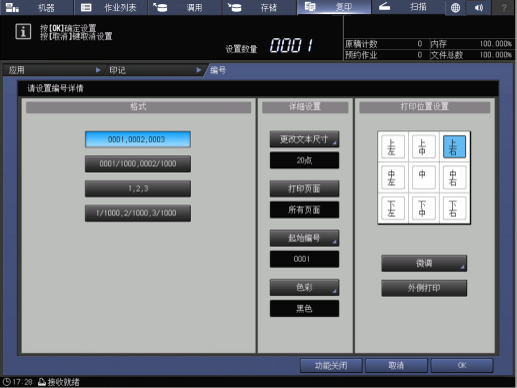This screenshot has width=517, height=388.
Task: Select format 0001/1000,0002/1000
Action: click(x=138, y=164)
